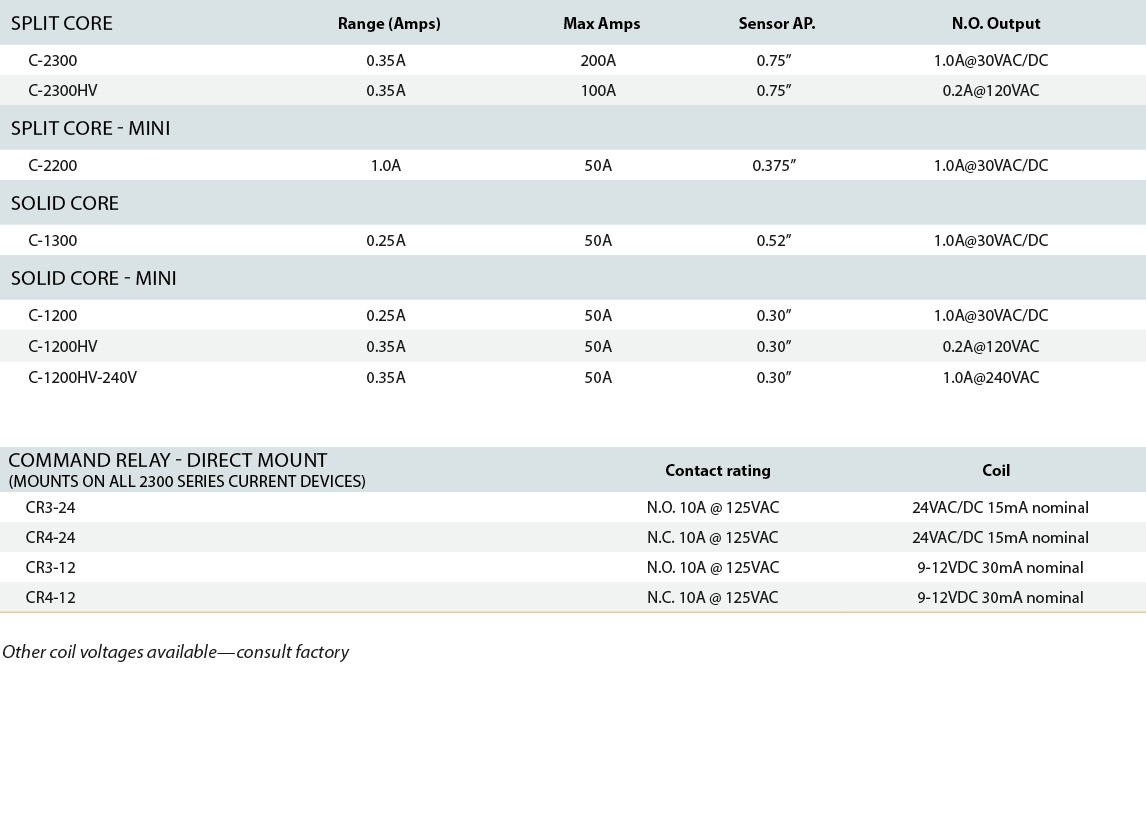The image size is (1146, 833).
Task: Click the N.O. Output column header
Action: coord(995,23)
